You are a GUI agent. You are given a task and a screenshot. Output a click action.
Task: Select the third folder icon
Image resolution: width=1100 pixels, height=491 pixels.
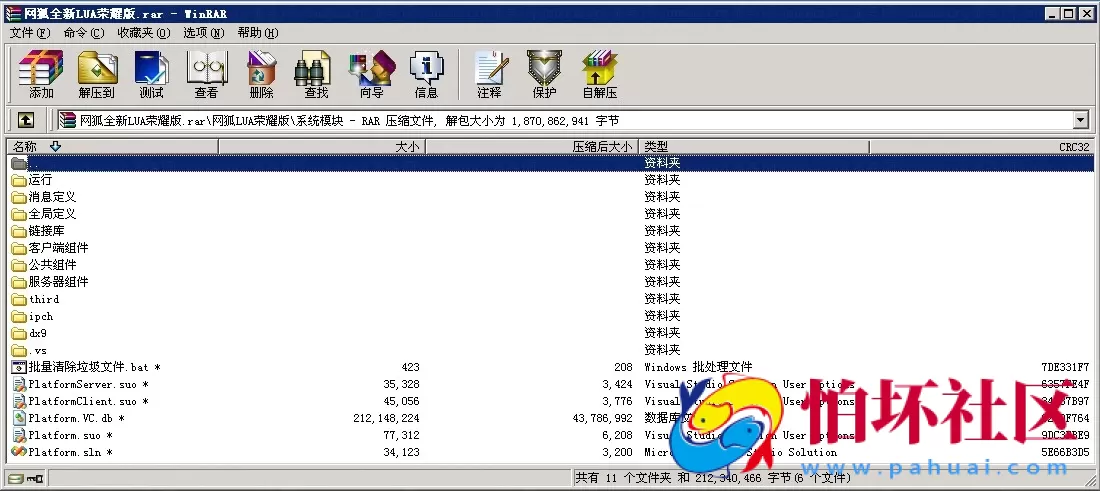19,300
